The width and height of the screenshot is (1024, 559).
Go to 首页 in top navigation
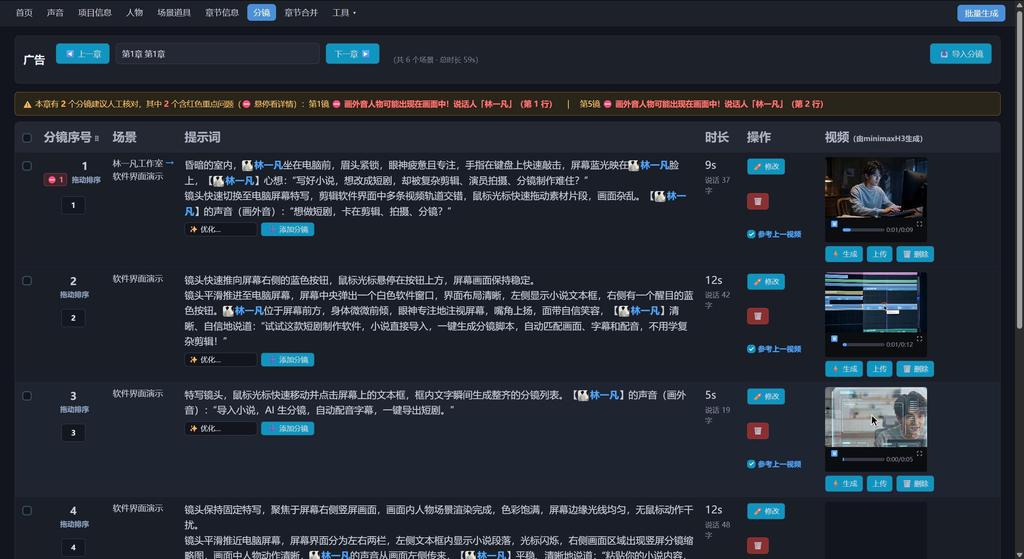(x=24, y=12)
